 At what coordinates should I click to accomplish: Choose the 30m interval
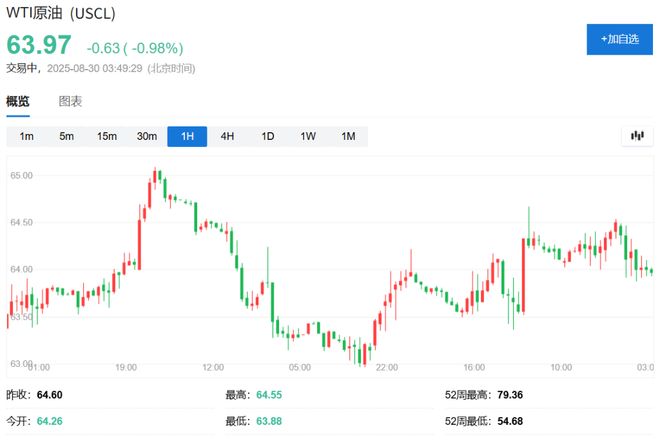click(147, 136)
